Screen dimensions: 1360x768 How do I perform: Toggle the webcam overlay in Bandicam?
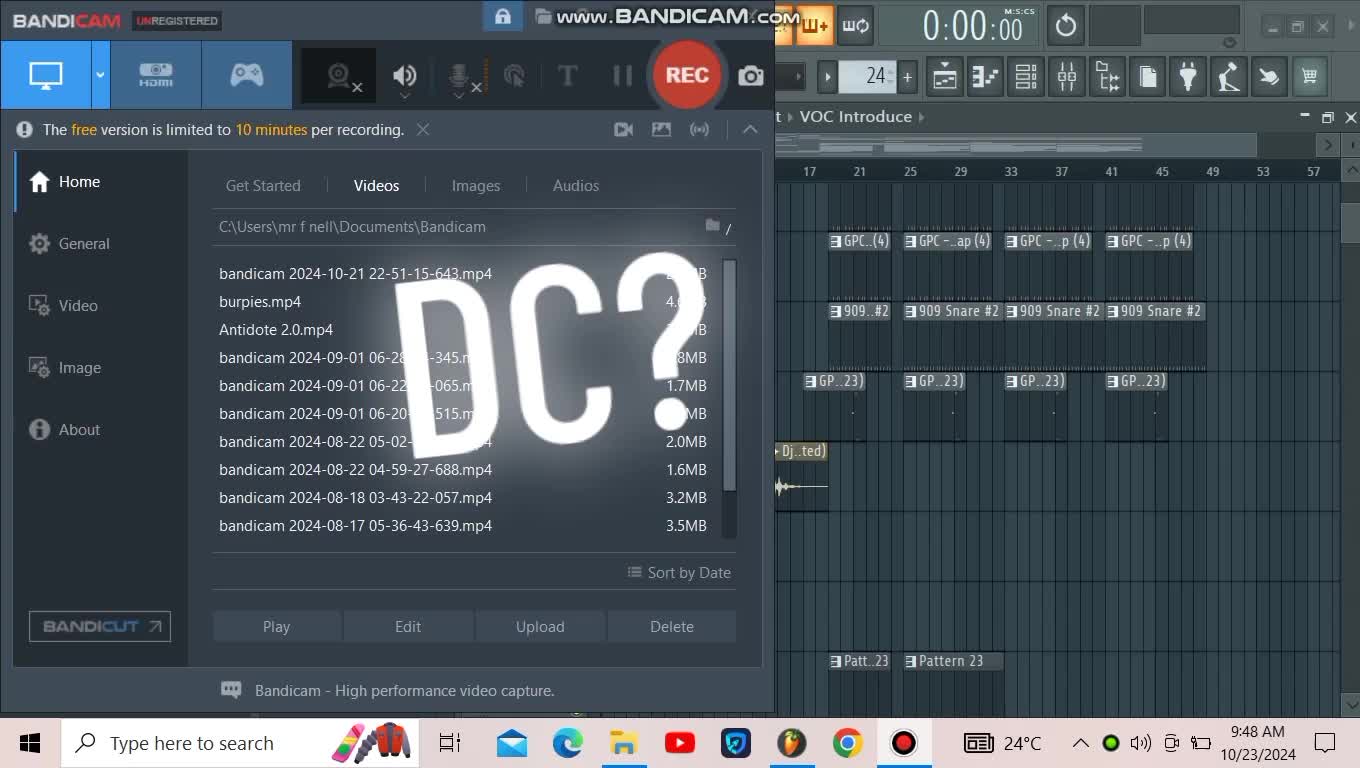point(340,76)
